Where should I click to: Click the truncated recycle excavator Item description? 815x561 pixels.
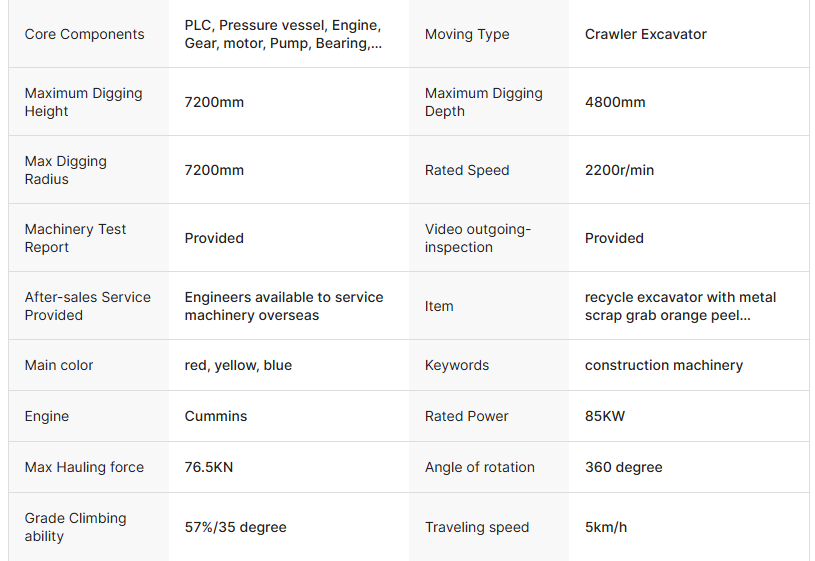coord(680,306)
